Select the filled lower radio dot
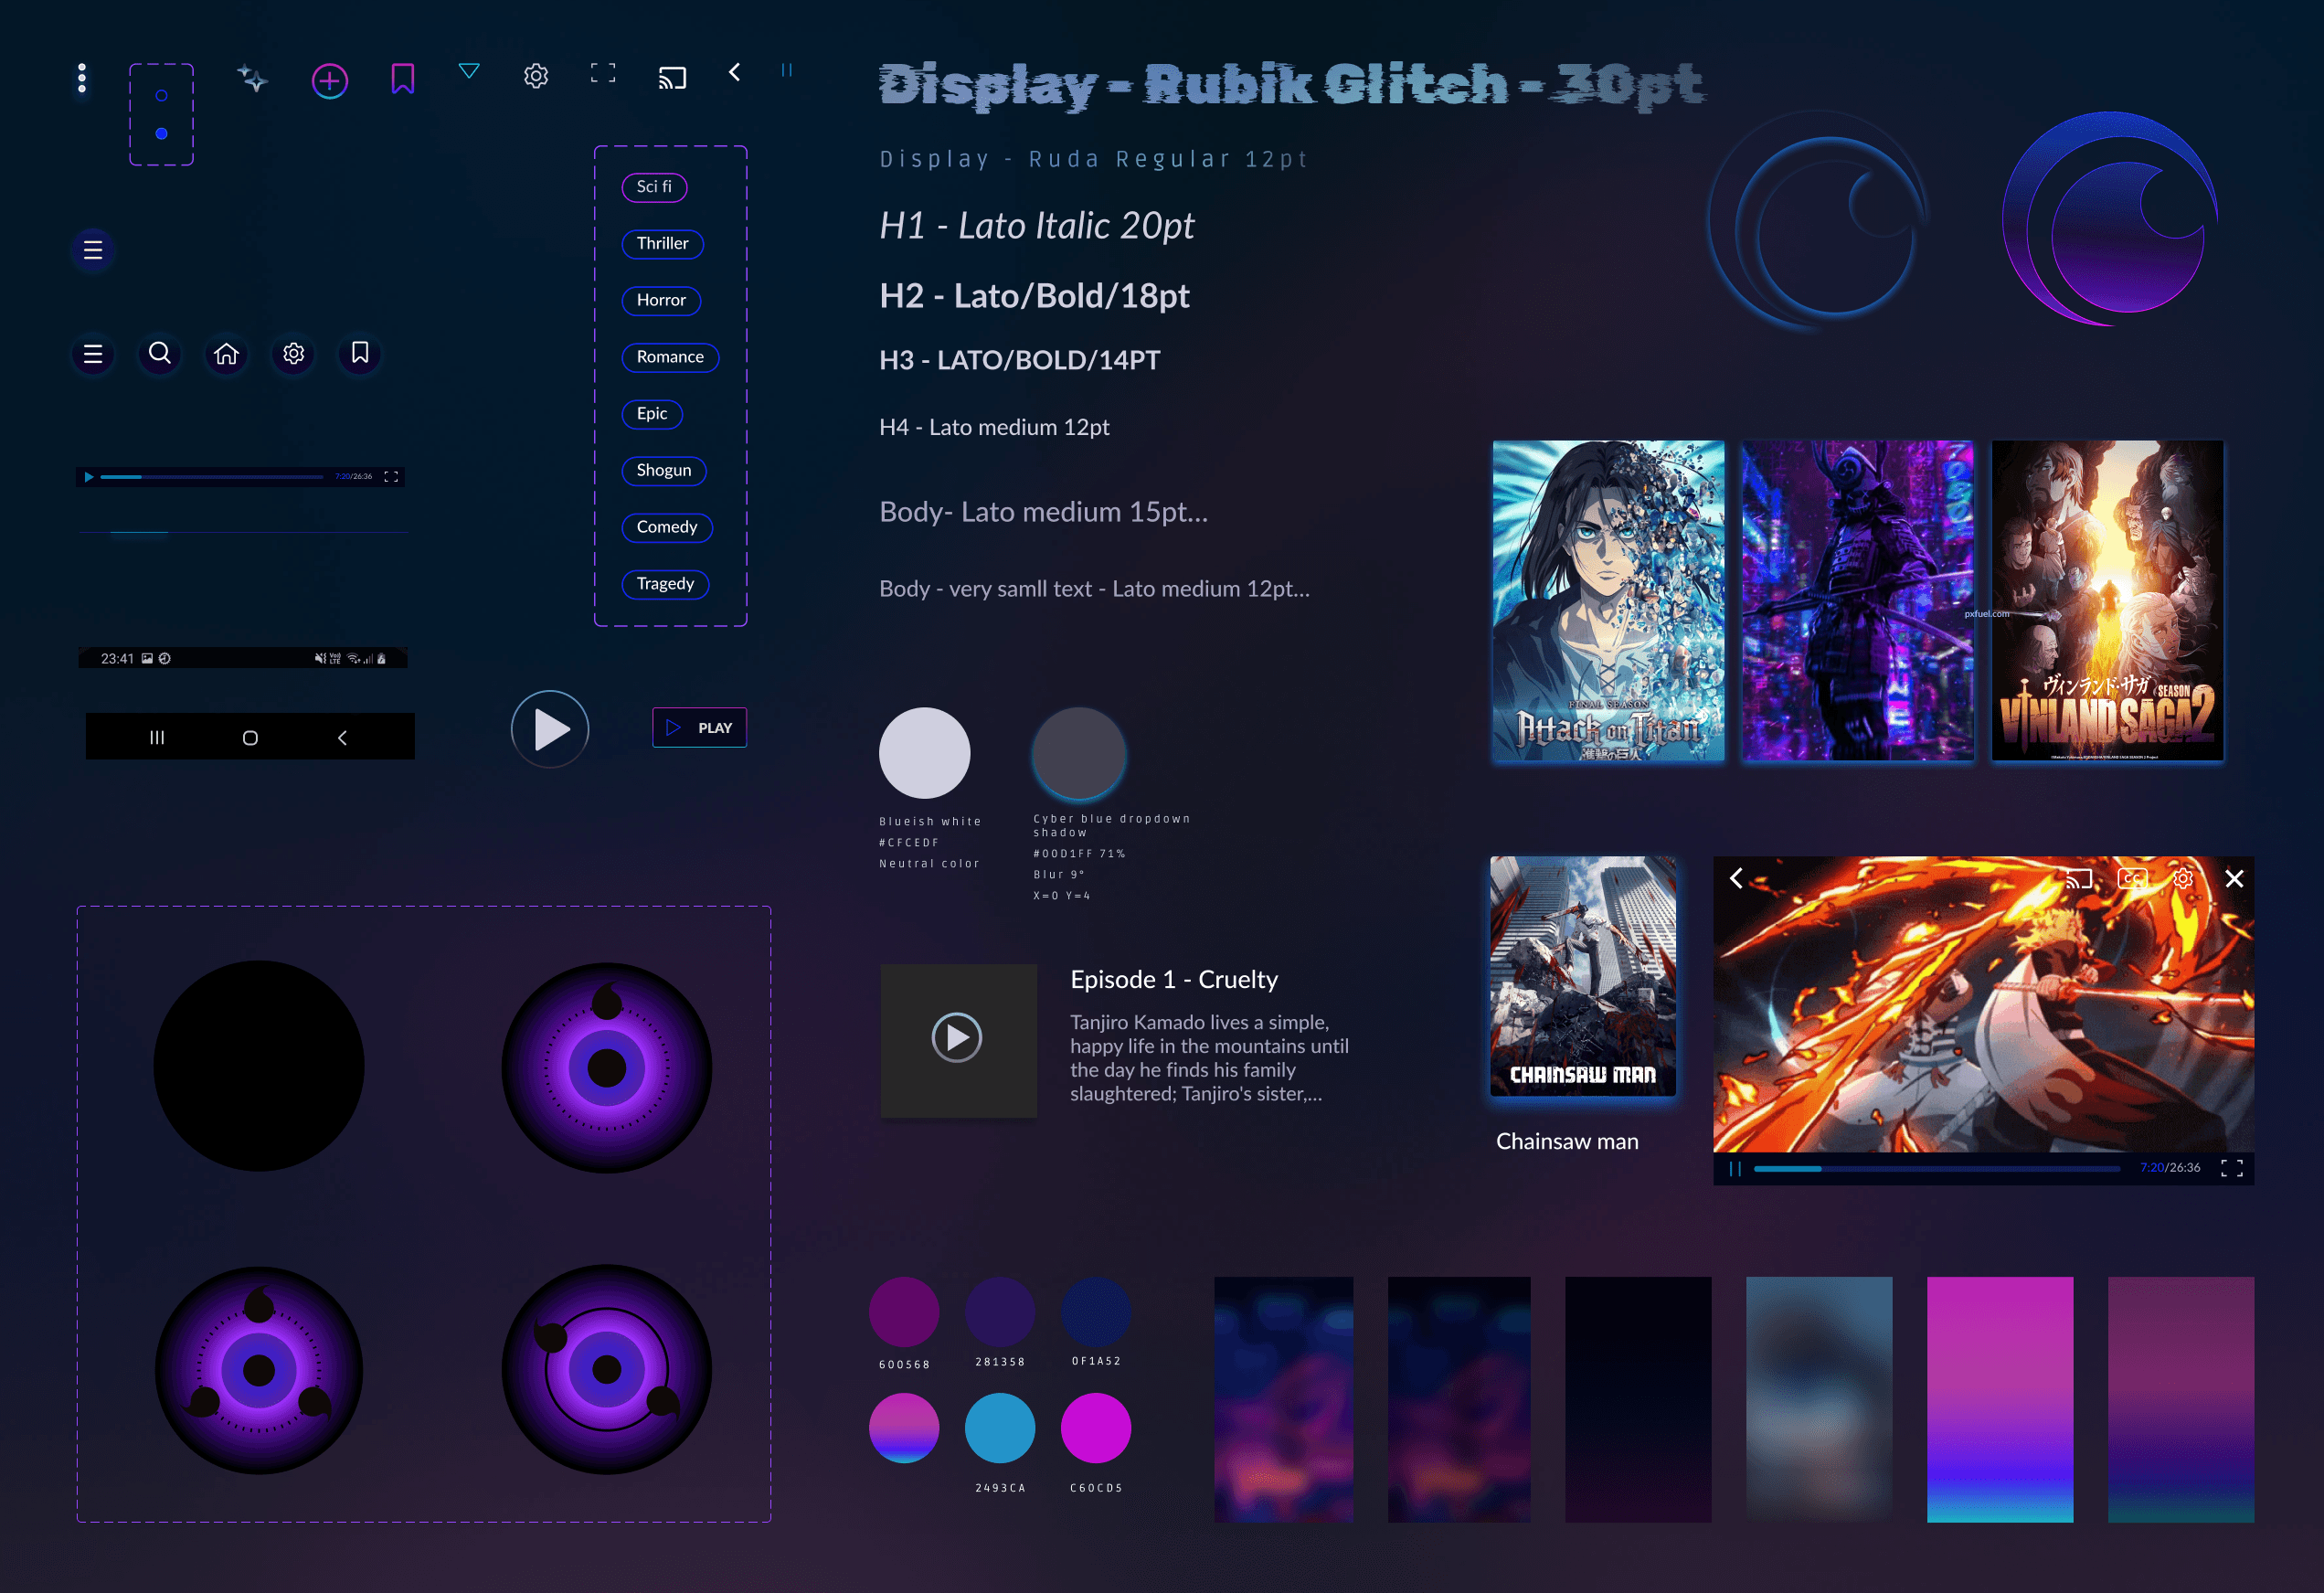The width and height of the screenshot is (2324, 1593). point(161,134)
